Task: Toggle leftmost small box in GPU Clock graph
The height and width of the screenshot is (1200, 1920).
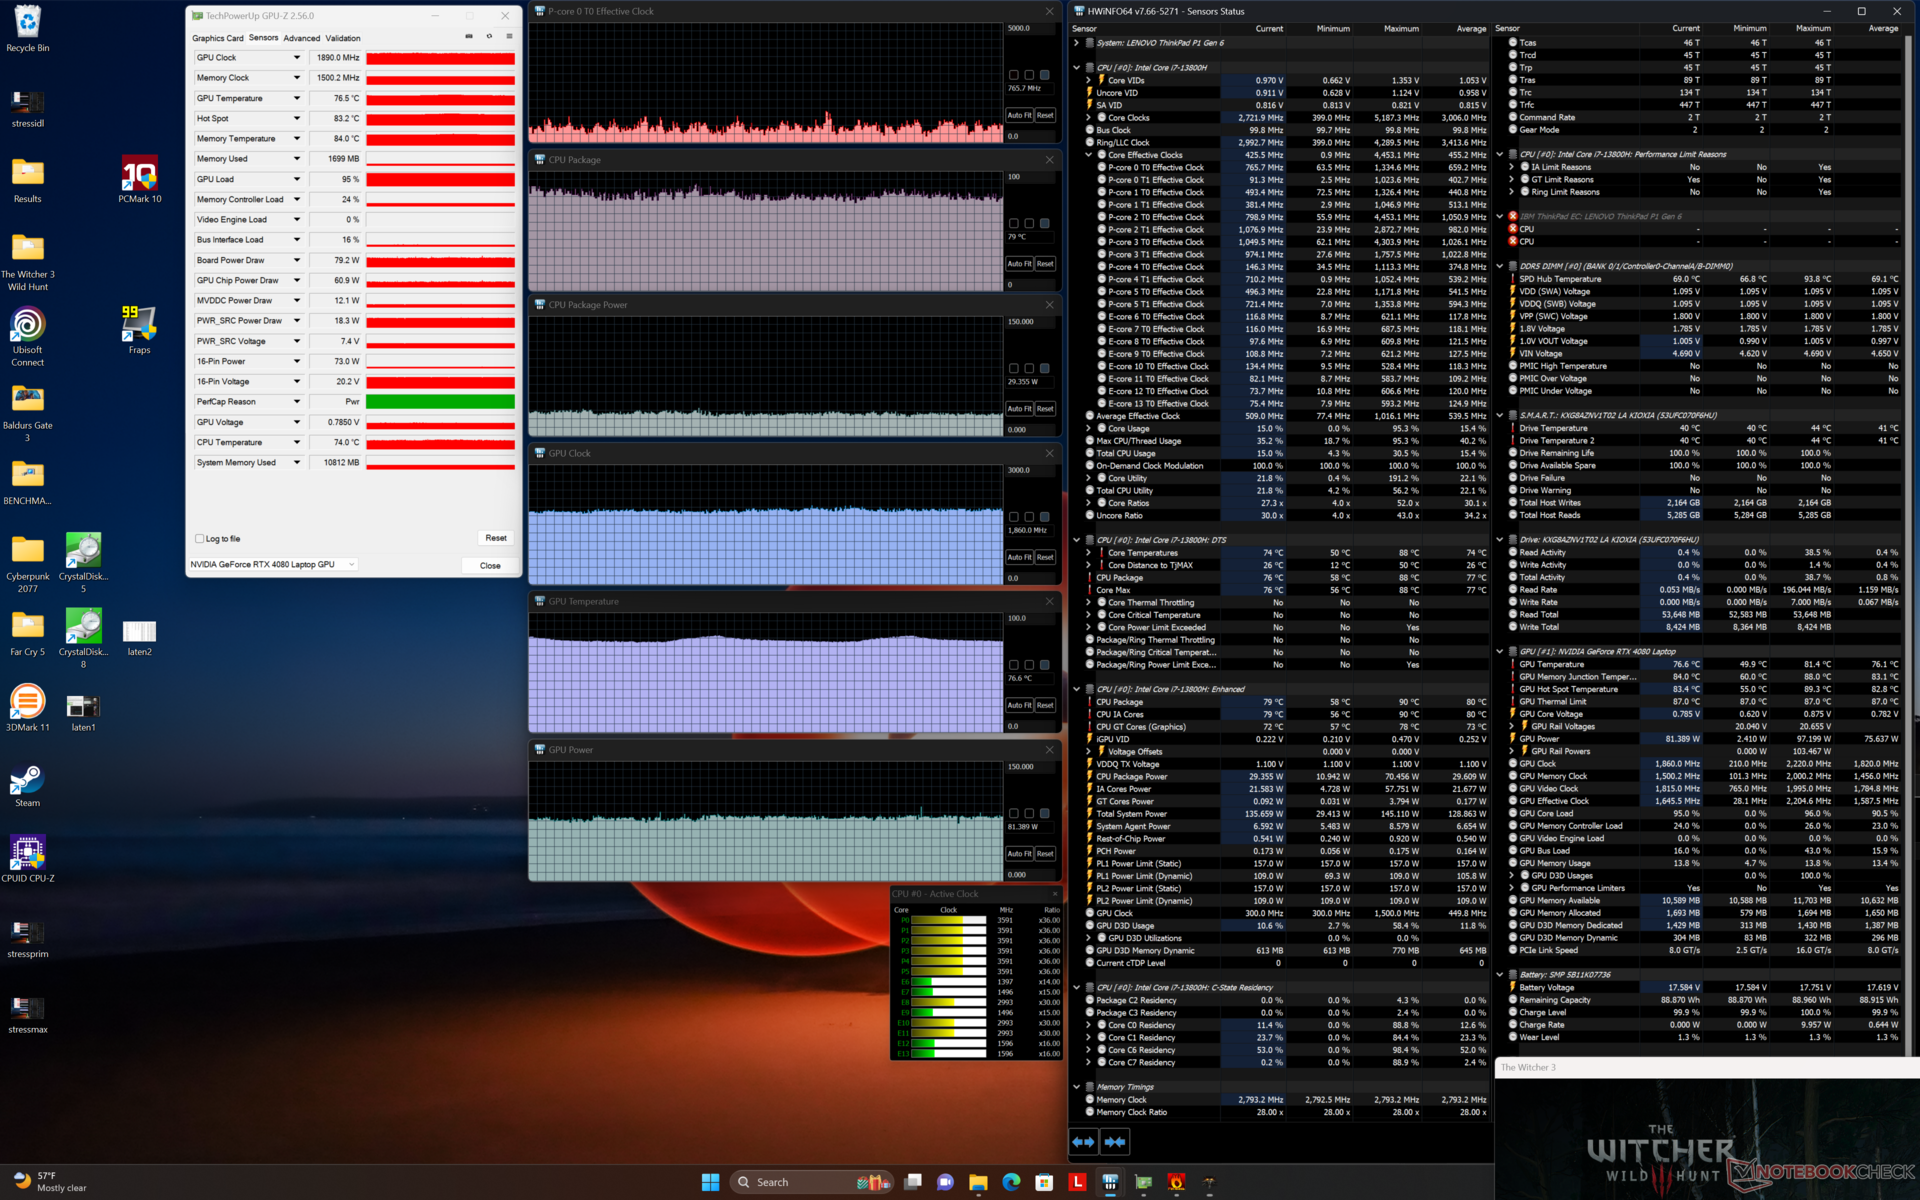Action: point(1014,517)
